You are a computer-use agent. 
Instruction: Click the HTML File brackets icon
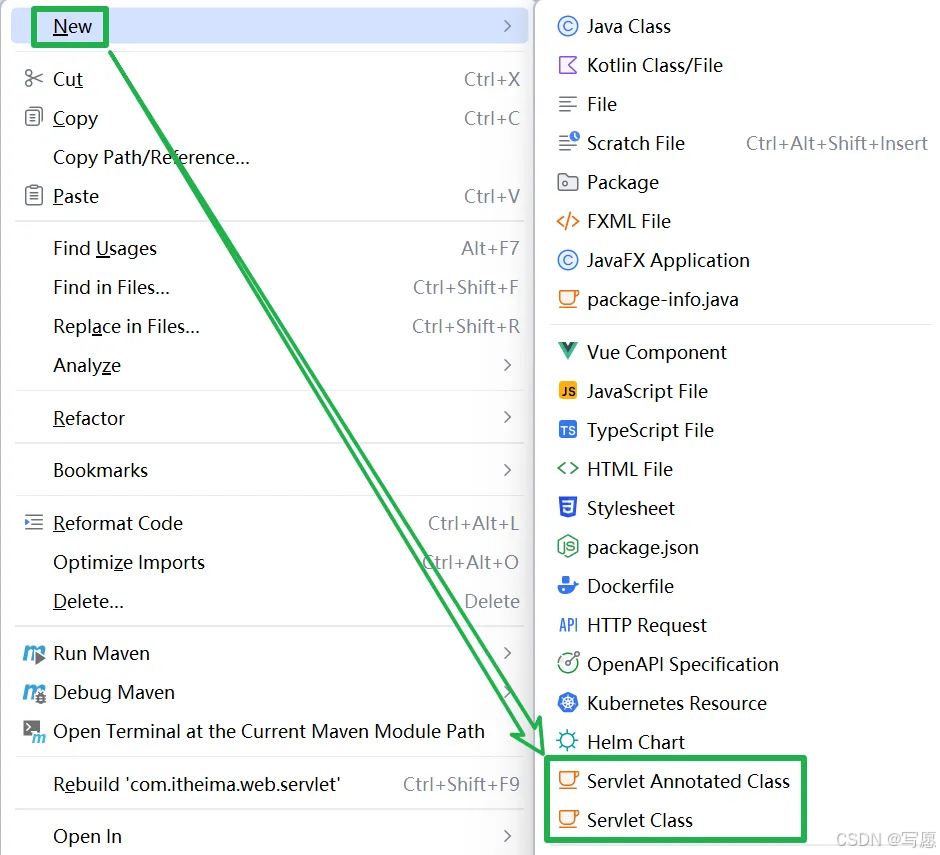[x=567, y=468]
